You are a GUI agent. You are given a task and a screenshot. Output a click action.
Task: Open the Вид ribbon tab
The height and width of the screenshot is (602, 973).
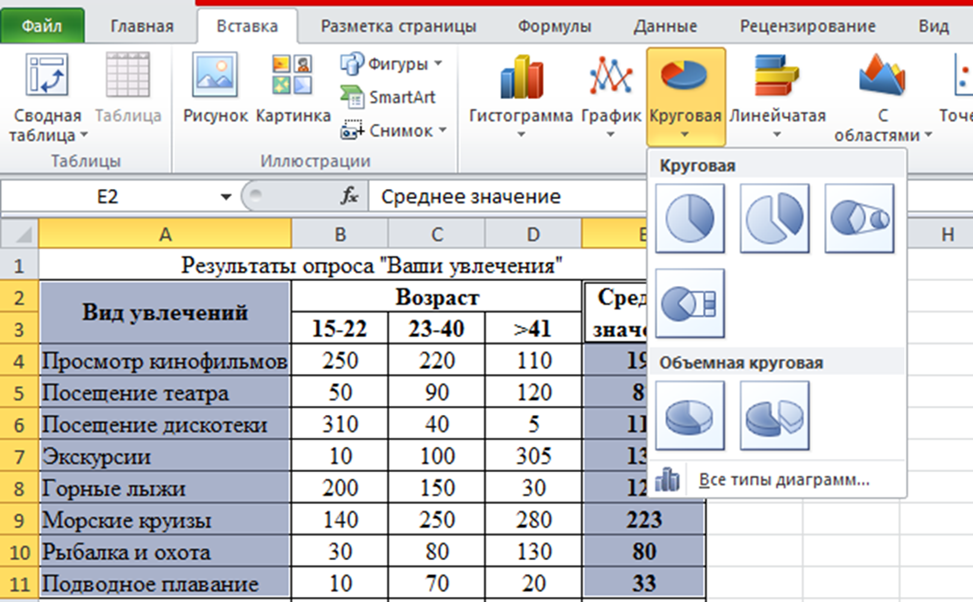click(933, 26)
